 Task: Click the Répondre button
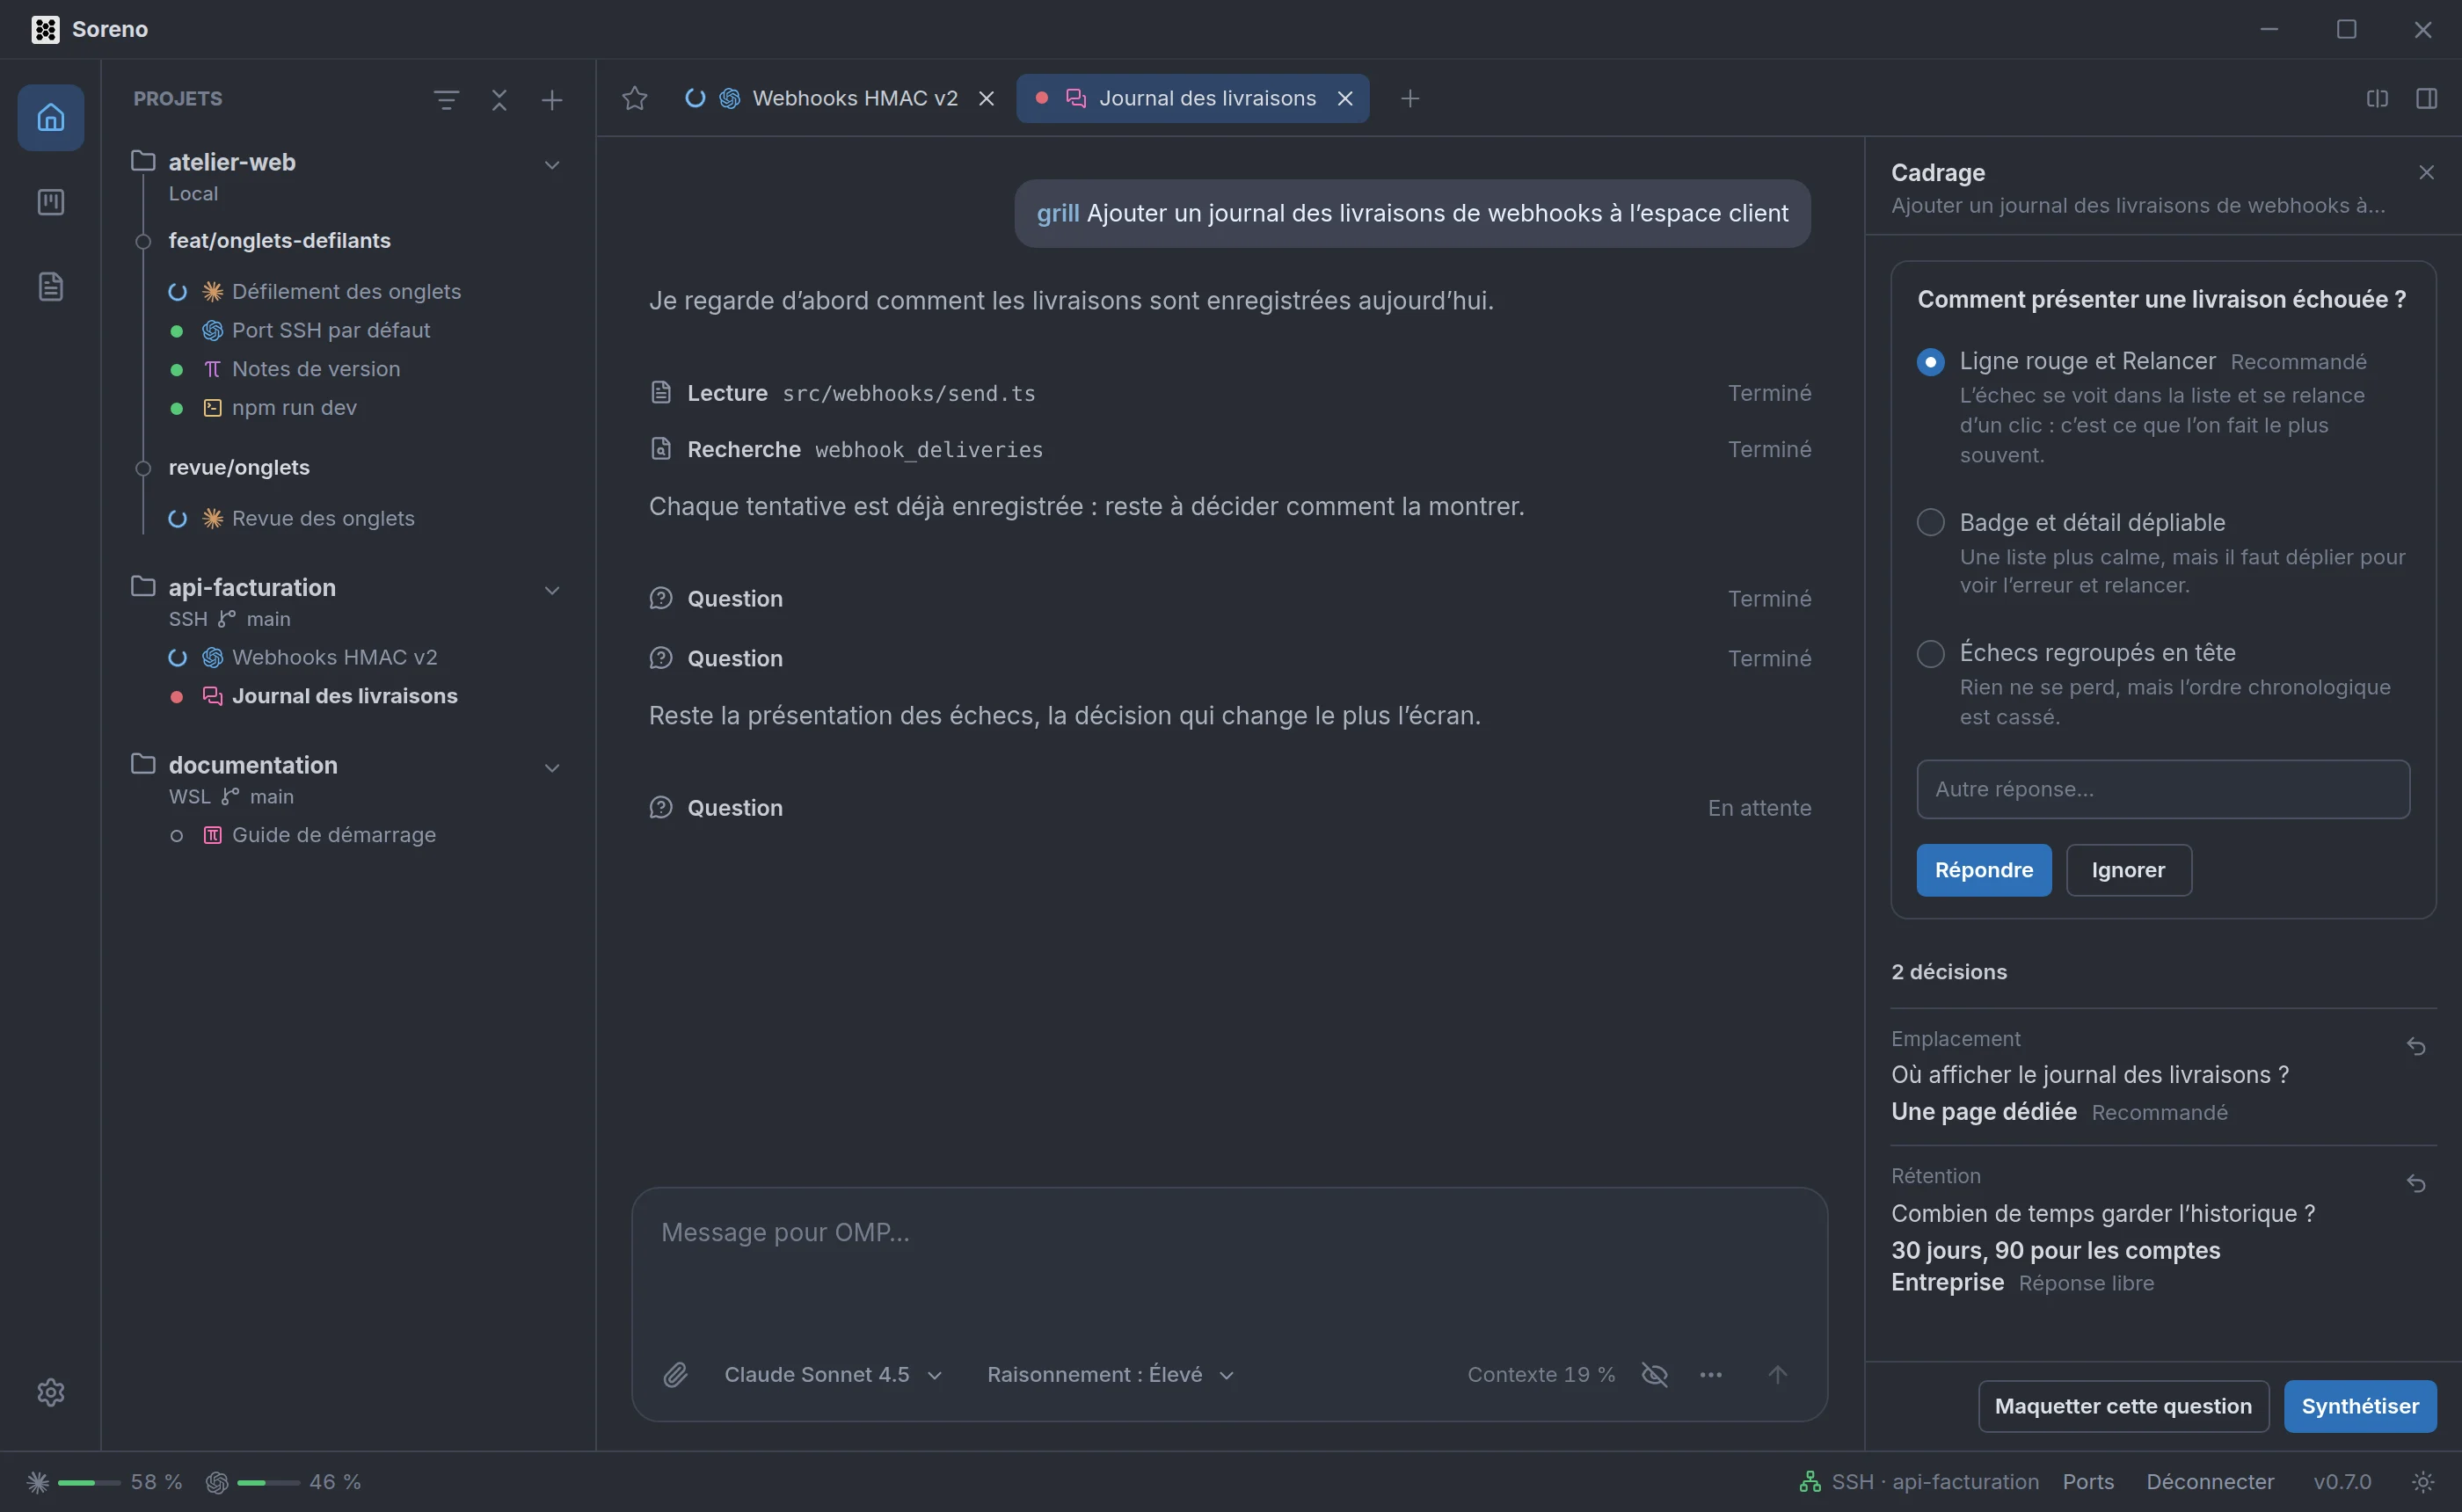point(1984,870)
